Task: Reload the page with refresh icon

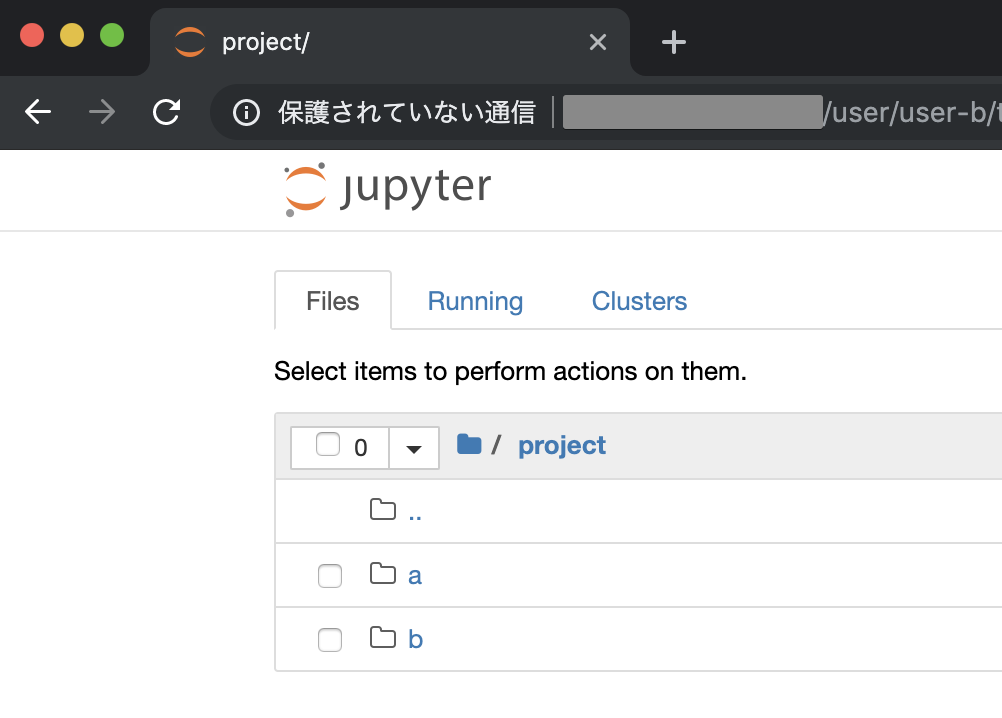Action: (166, 112)
